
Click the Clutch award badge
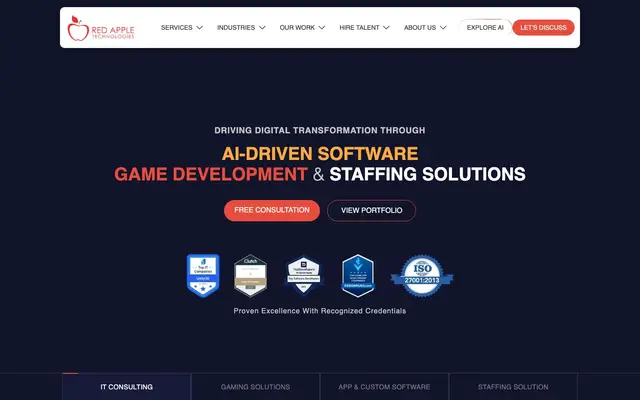[250, 276]
